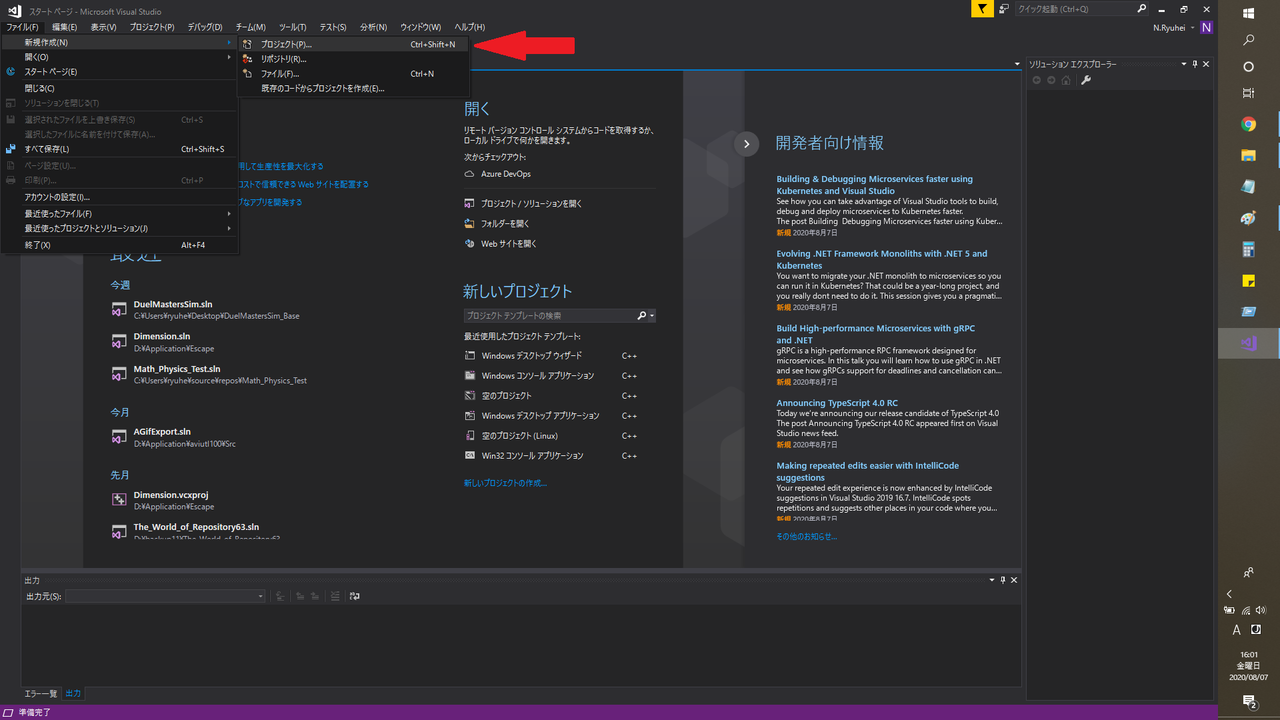Click Azure DevOps cloud icon

(470, 174)
